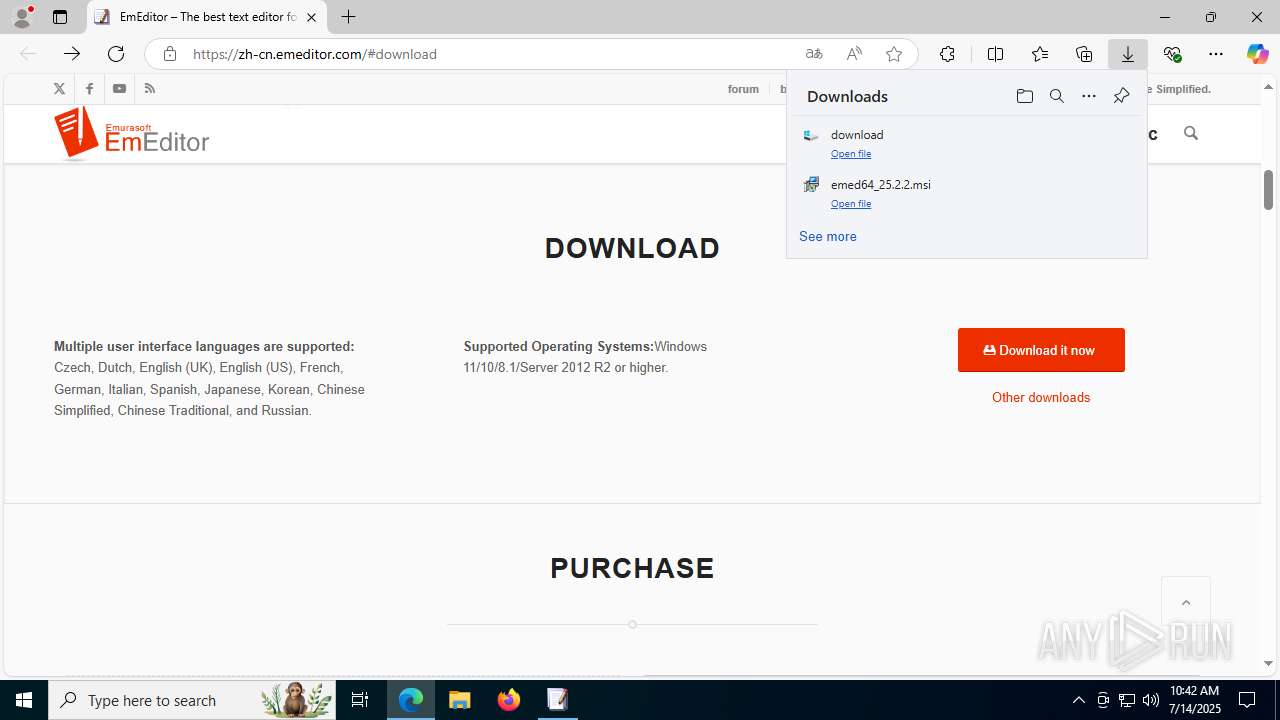This screenshot has height=720, width=1280.
Task: Open the RSS feed icon
Action: click(150, 89)
